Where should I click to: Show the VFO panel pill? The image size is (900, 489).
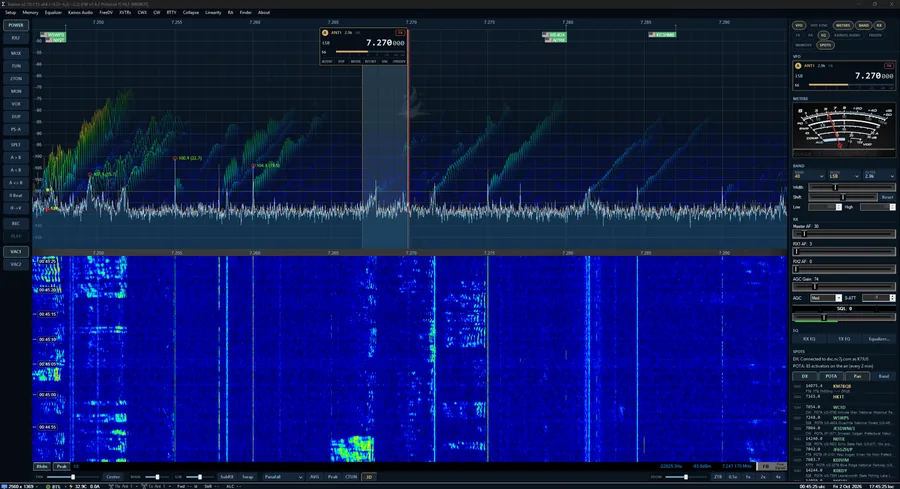tap(798, 25)
